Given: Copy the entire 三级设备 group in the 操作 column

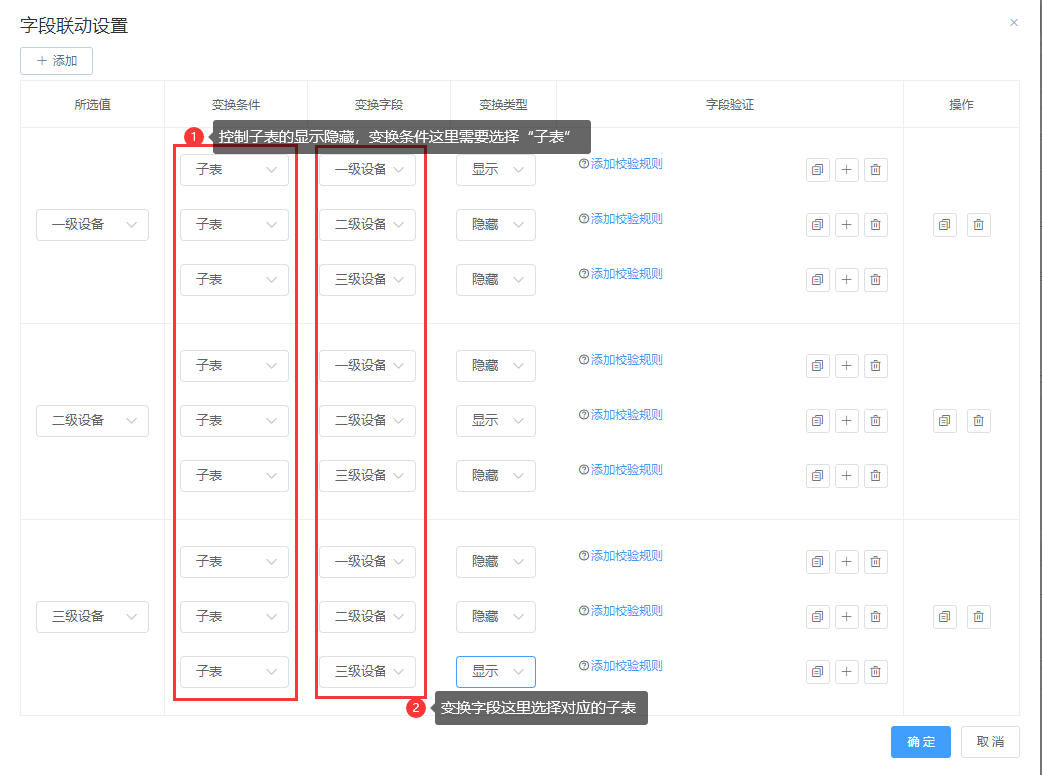Looking at the screenshot, I should coord(945,617).
